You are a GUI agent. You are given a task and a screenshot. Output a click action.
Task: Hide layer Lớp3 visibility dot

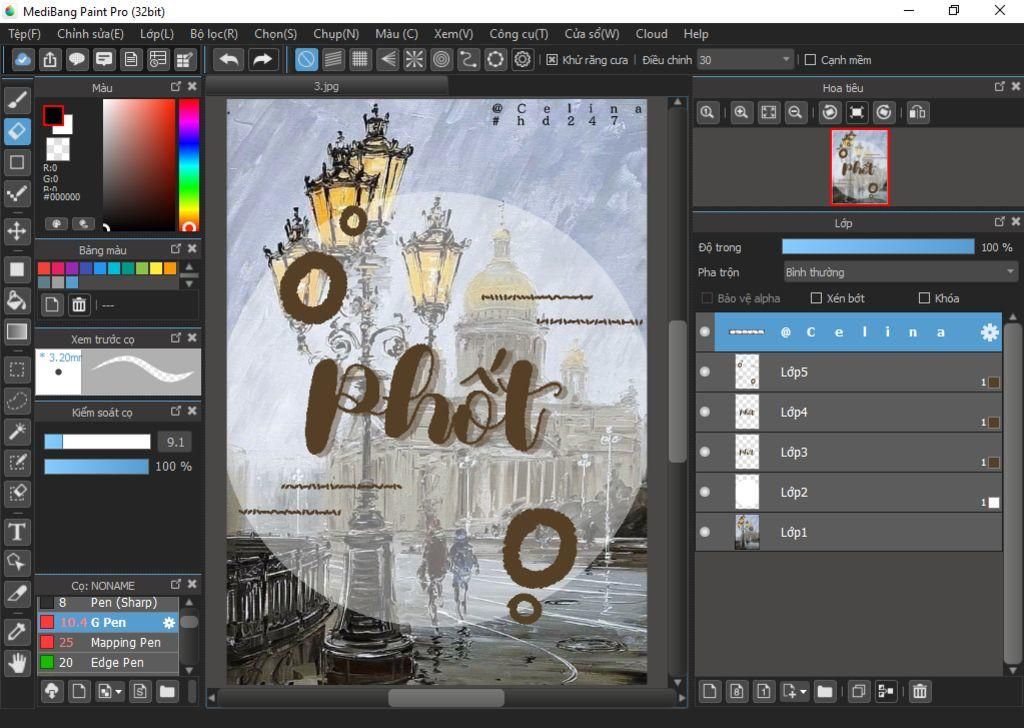(705, 452)
